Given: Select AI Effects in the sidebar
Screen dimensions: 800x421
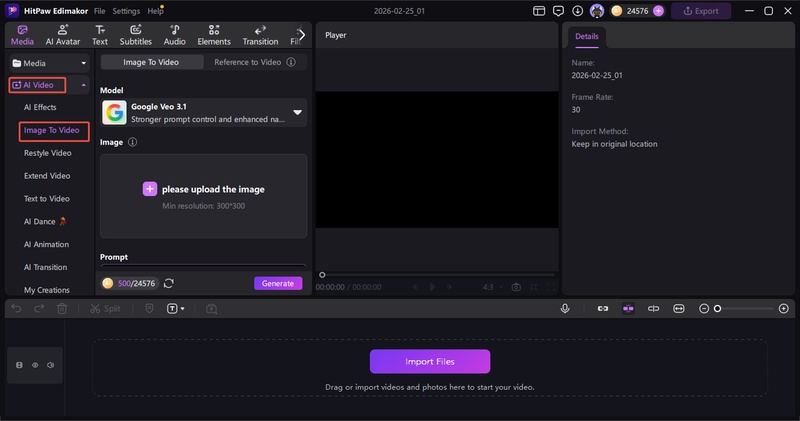Looking at the screenshot, I should (x=40, y=107).
